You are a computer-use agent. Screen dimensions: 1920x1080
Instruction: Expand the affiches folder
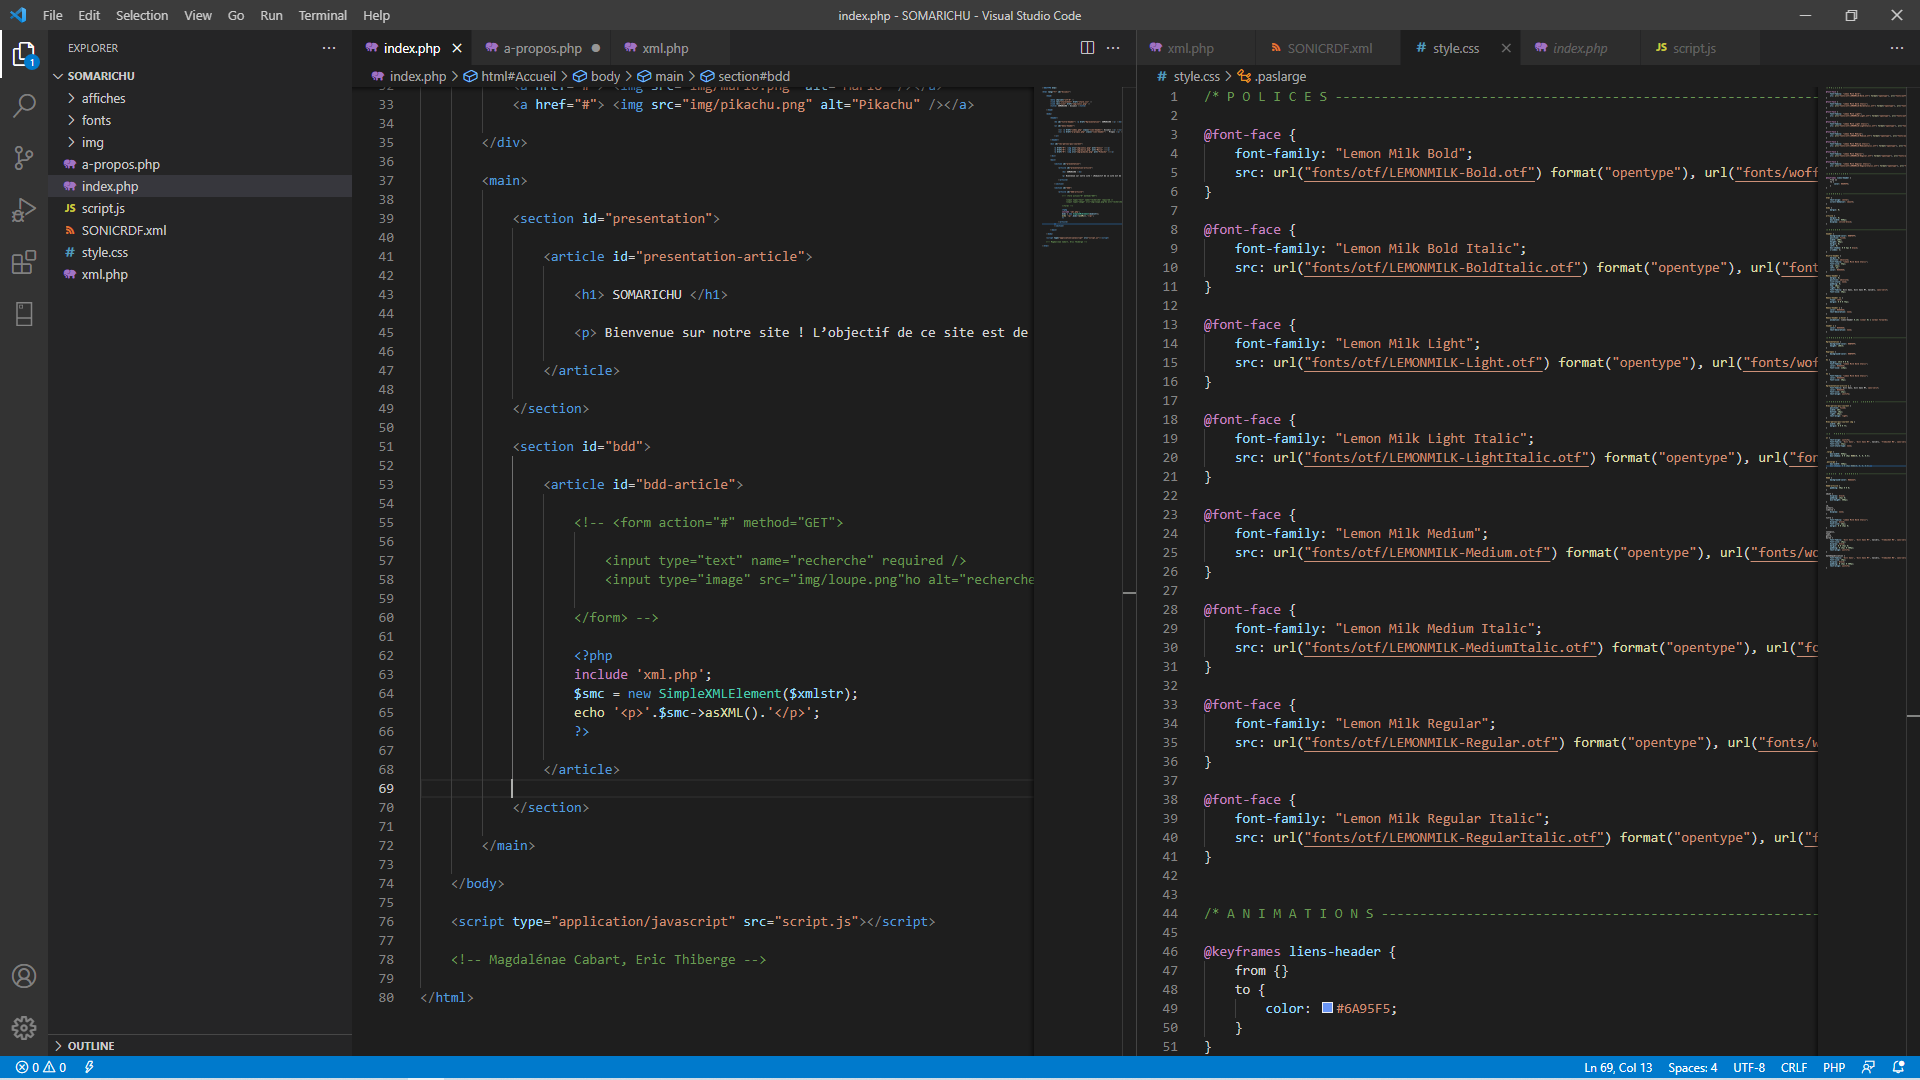(x=103, y=98)
